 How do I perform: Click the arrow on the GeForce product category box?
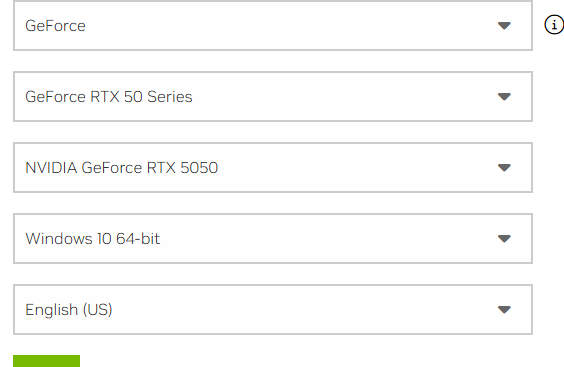pyautogui.click(x=504, y=26)
